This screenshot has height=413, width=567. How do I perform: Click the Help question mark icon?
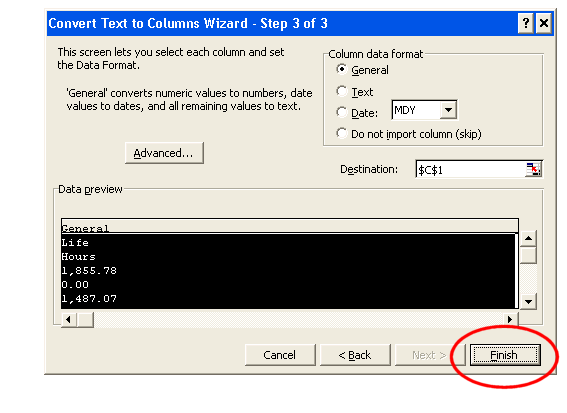click(526, 24)
